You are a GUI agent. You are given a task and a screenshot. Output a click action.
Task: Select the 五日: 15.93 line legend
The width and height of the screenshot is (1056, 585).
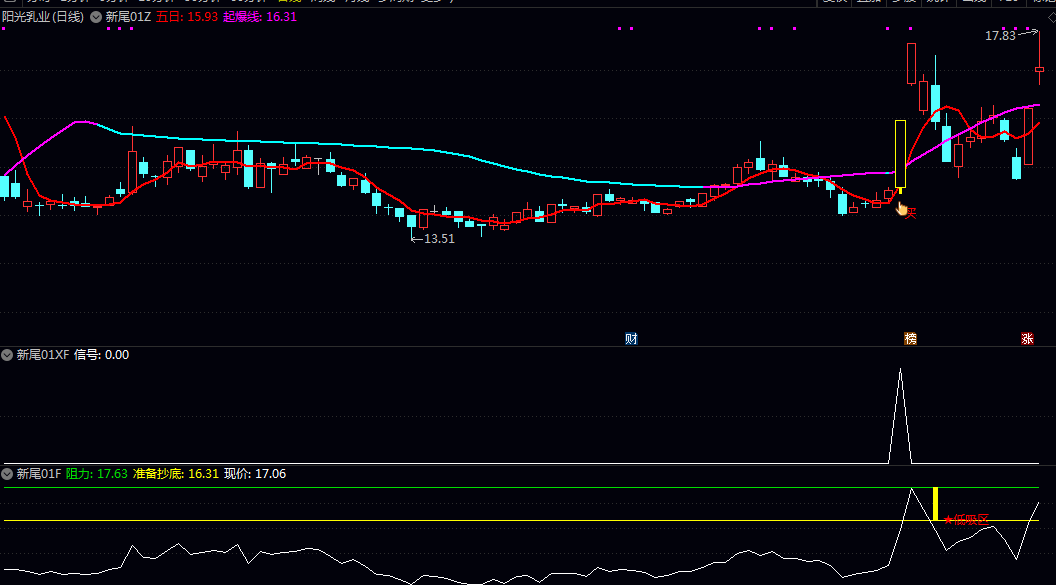coord(187,17)
